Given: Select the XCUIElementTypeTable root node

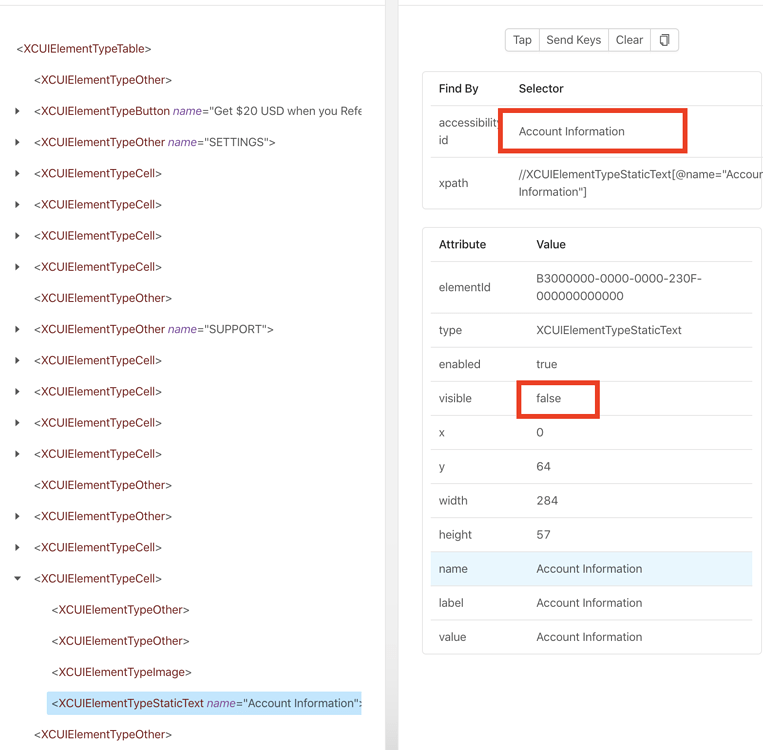Looking at the screenshot, I should tap(84, 48).
